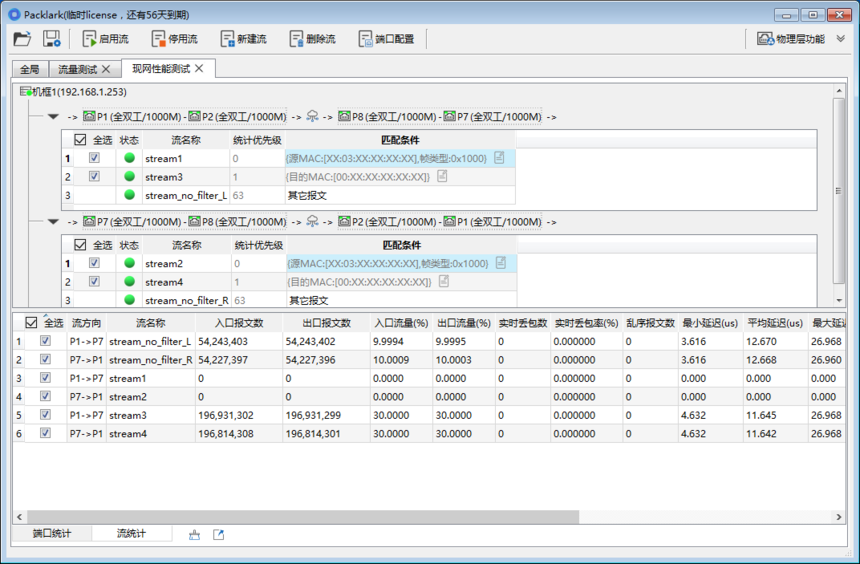Open 物理层功能 physical layer functions
The height and width of the screenshot is (564, 860).
click(791, 39)
